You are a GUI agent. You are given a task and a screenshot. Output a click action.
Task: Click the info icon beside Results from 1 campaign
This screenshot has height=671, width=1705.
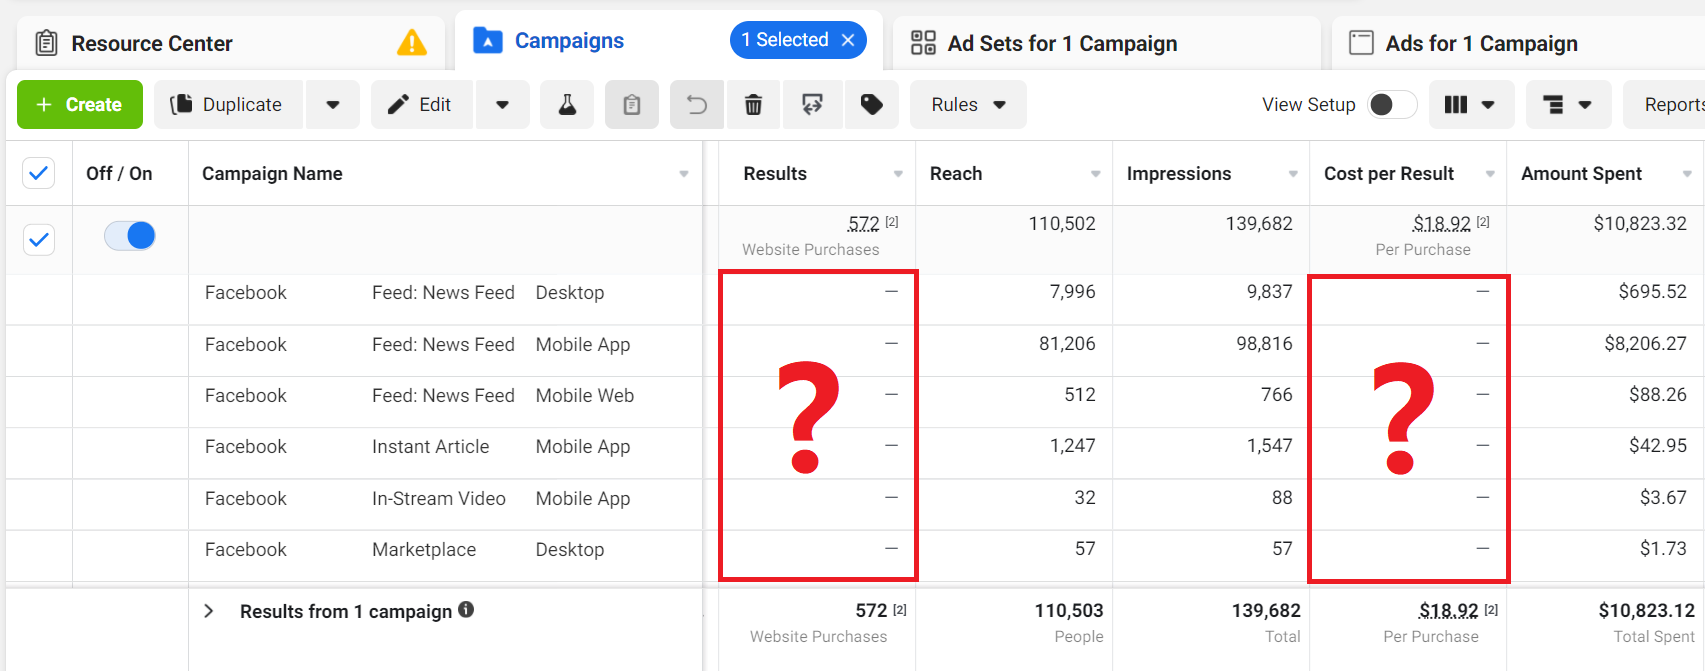466,609
